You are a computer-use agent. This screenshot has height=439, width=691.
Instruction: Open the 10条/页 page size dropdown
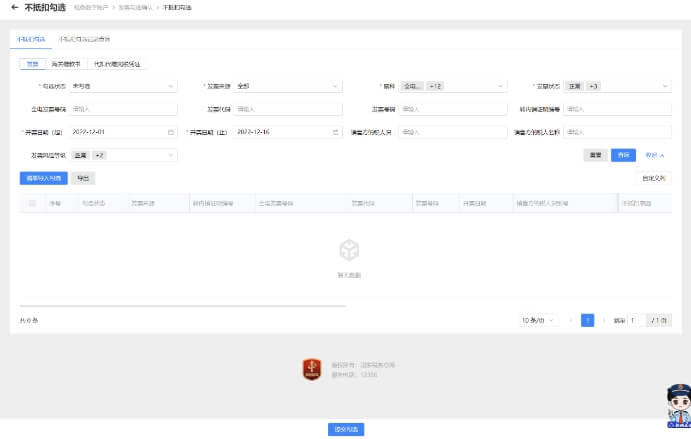click(x=538, y=320)
